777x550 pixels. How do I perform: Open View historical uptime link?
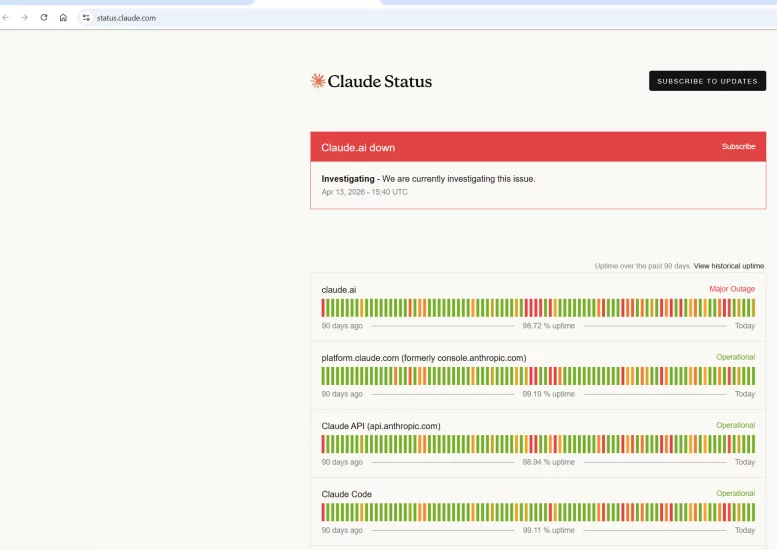729,266
